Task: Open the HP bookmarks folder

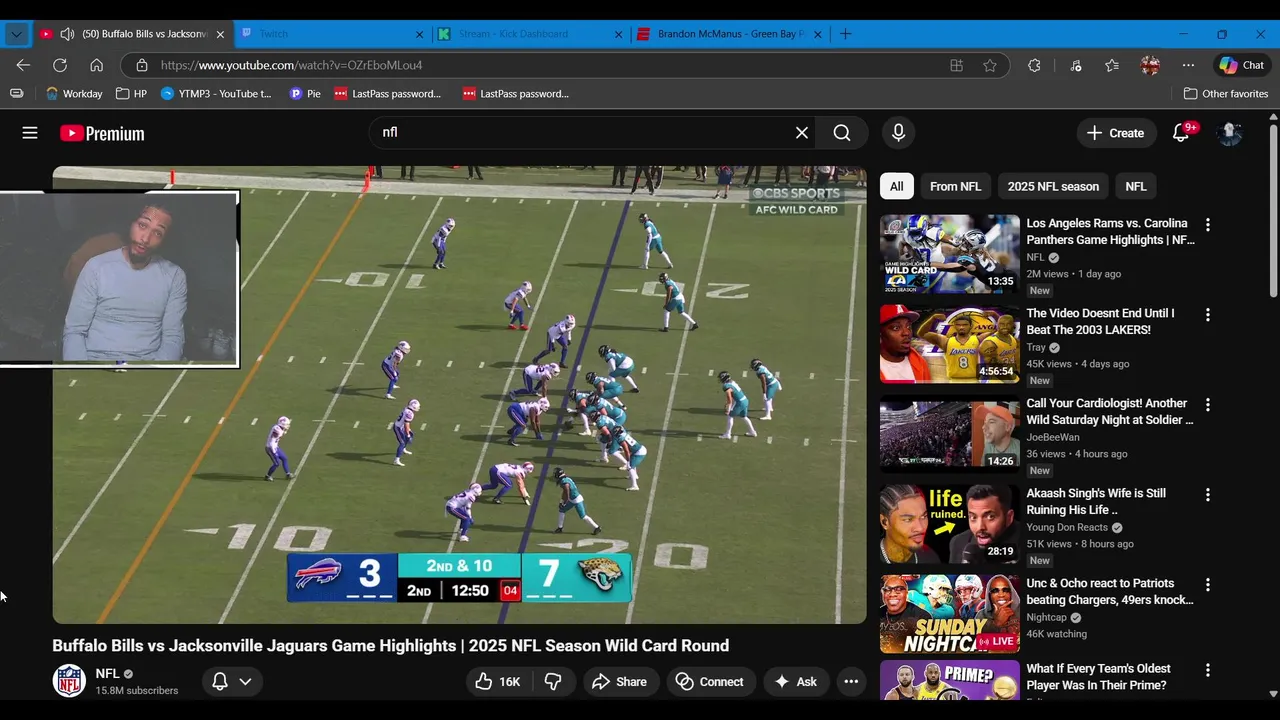Action: (x=131, y=94)
